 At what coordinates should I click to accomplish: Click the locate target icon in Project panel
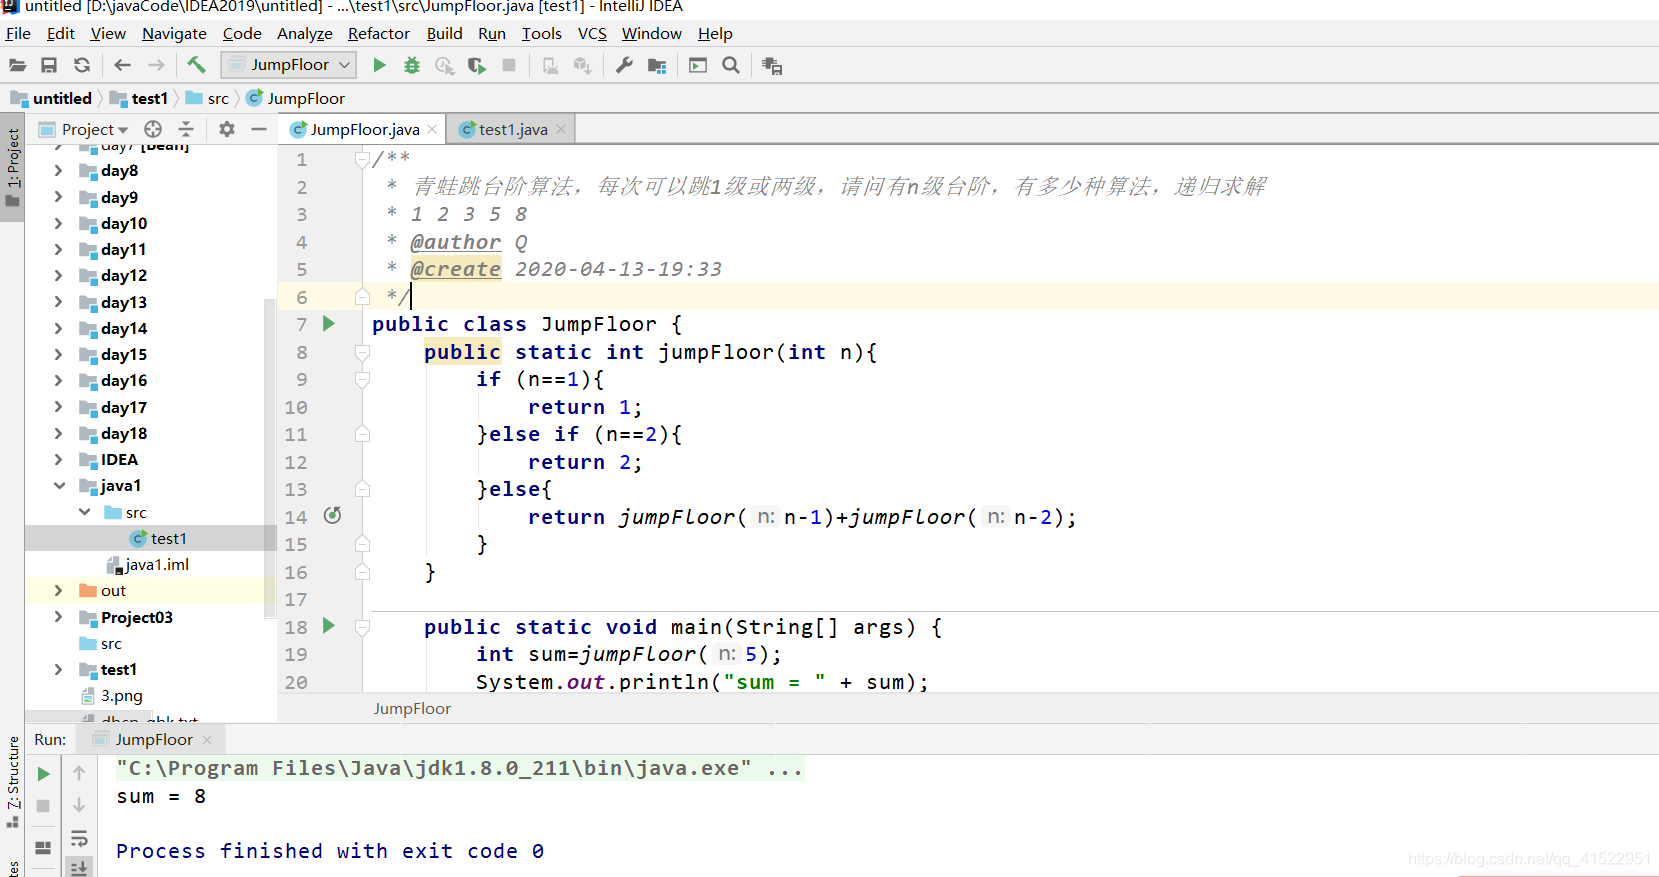[153, 129]
